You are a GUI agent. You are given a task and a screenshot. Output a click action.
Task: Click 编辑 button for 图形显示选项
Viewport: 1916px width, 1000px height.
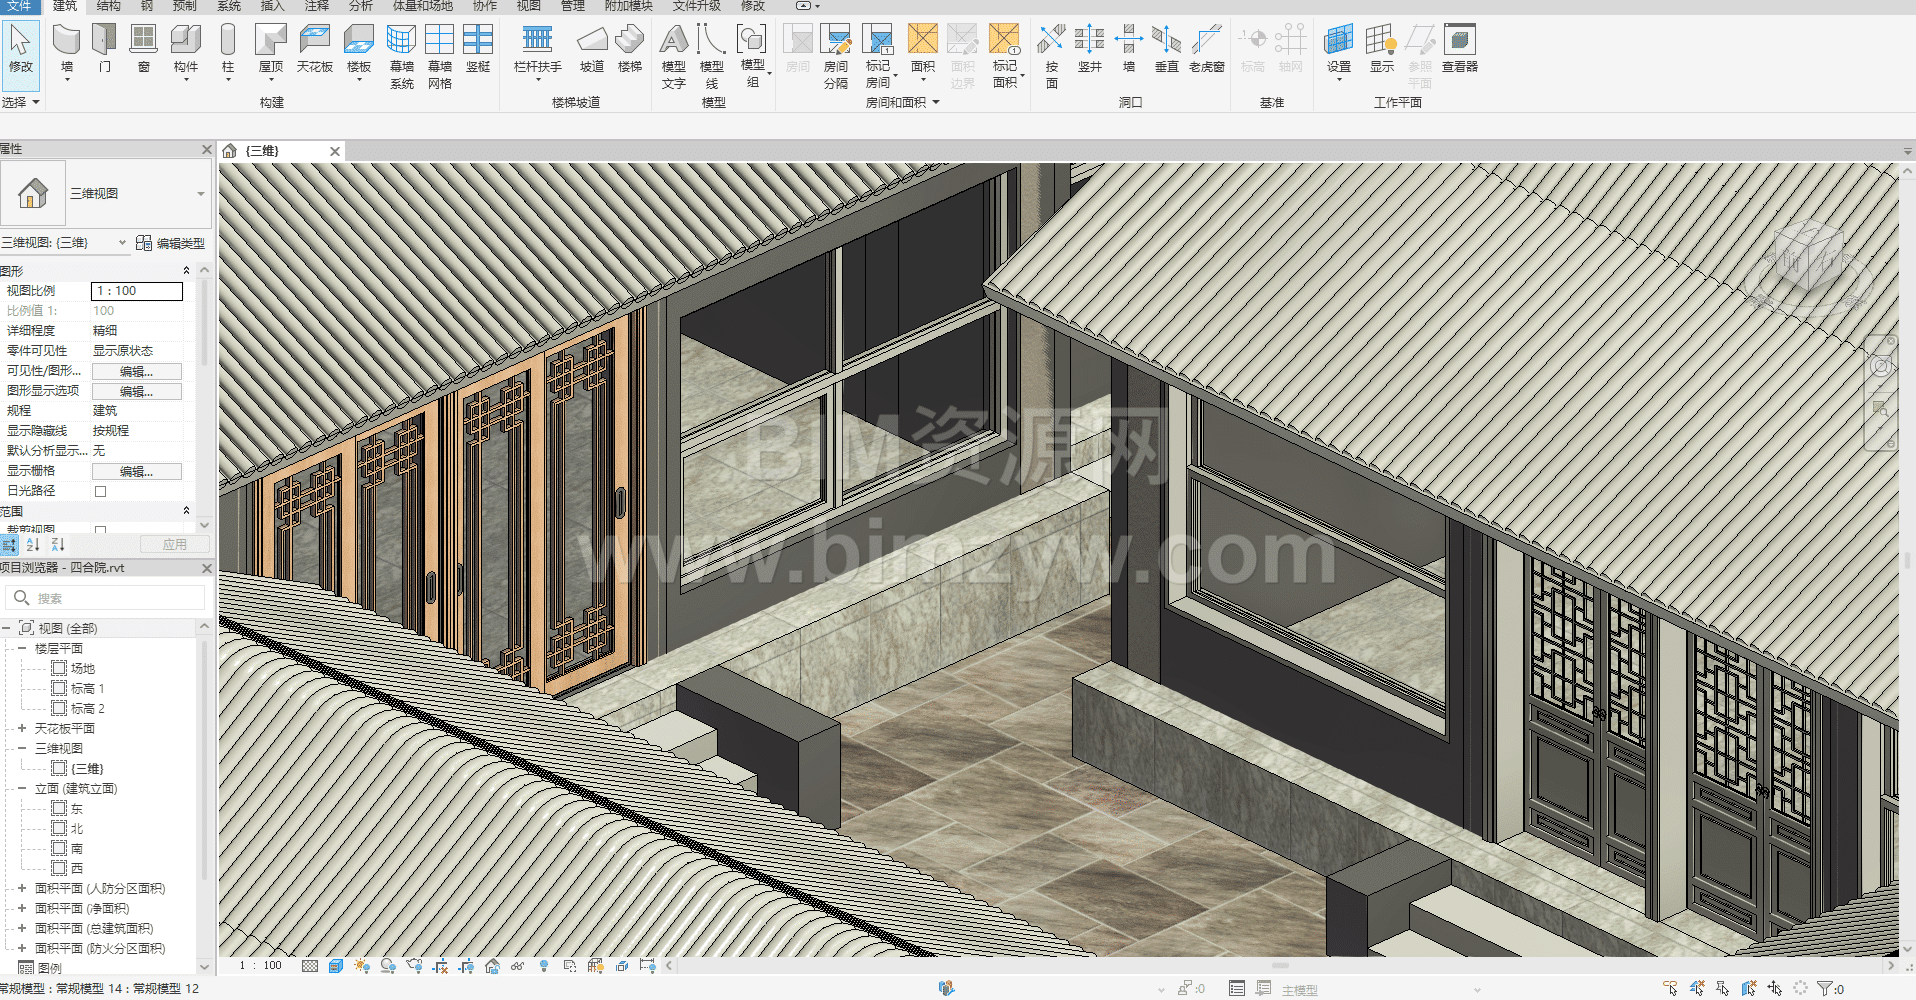pos(137,391)
